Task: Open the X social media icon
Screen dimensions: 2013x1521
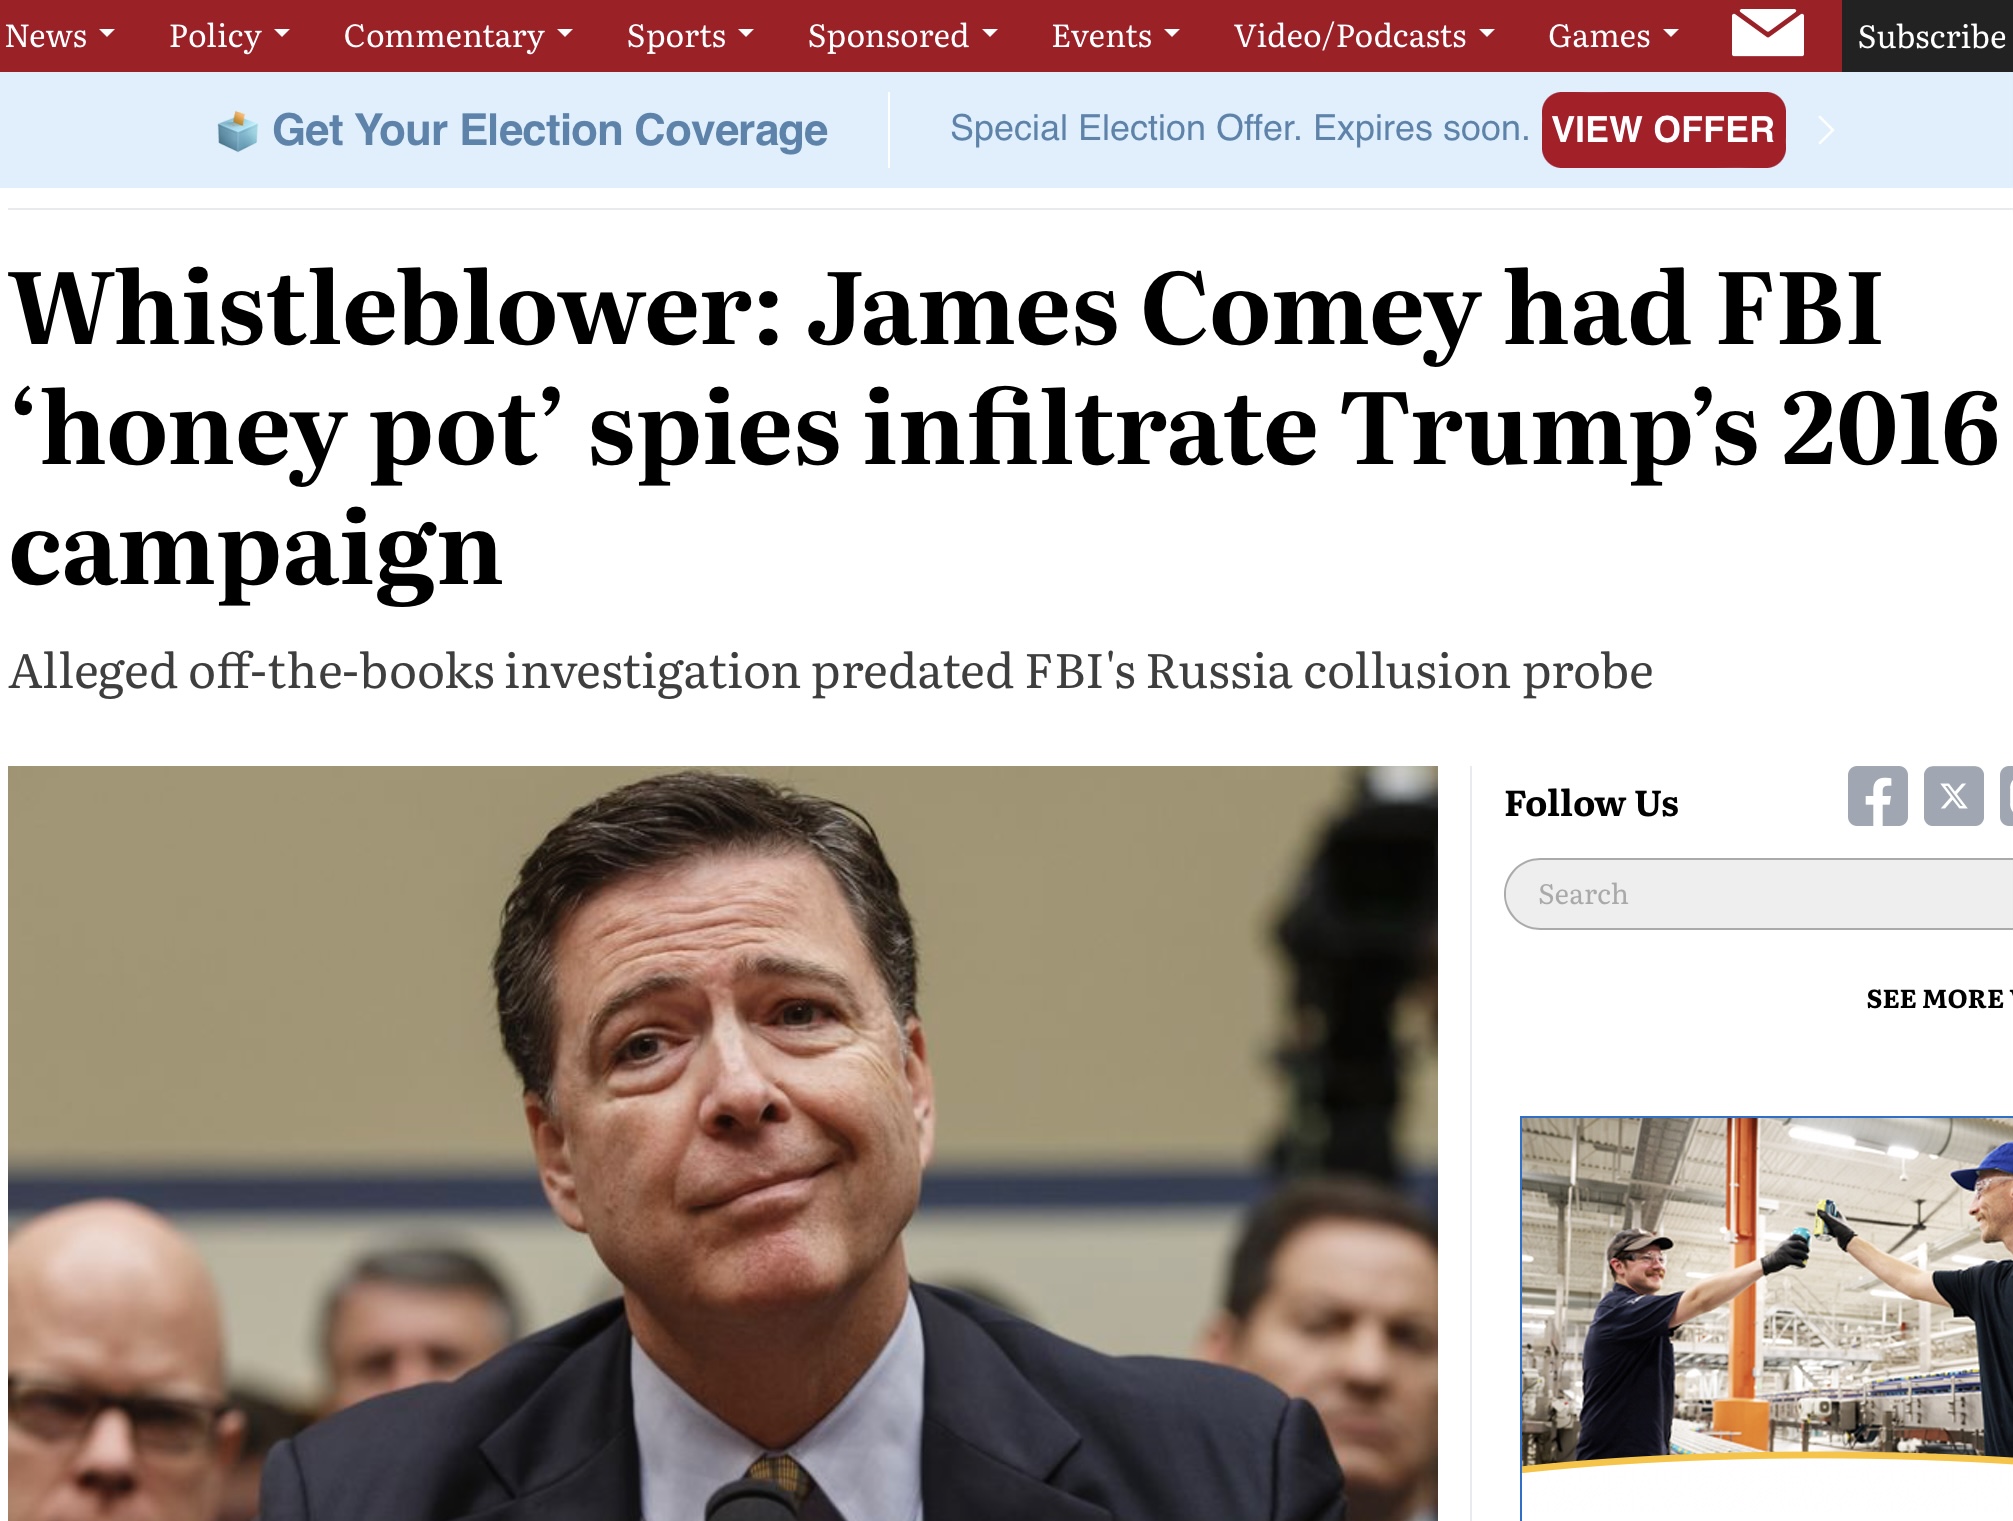Action: click(1953, 796)
